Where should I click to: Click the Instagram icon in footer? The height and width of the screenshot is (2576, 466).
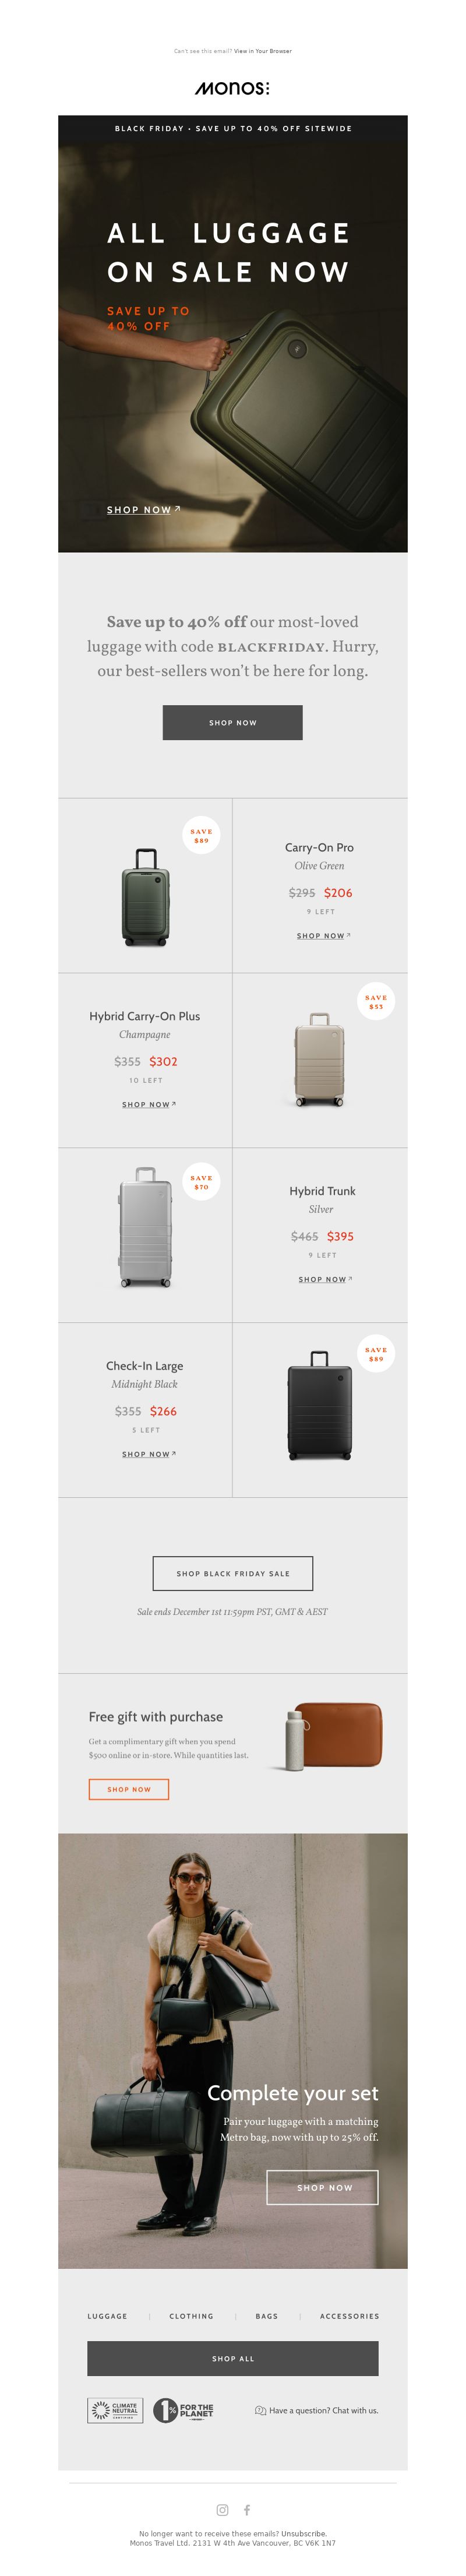tap(222, 2509)
